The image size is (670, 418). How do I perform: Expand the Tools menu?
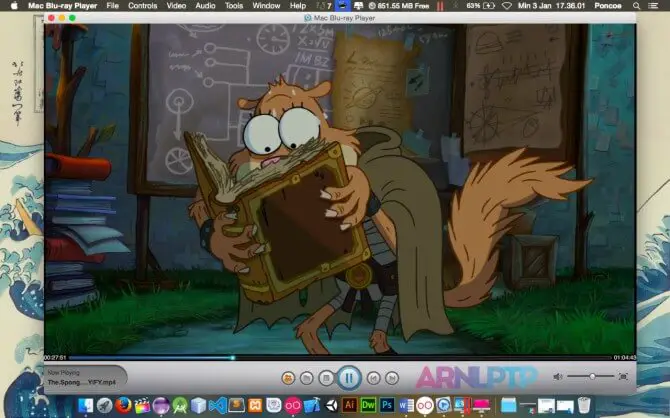point(233,6)
